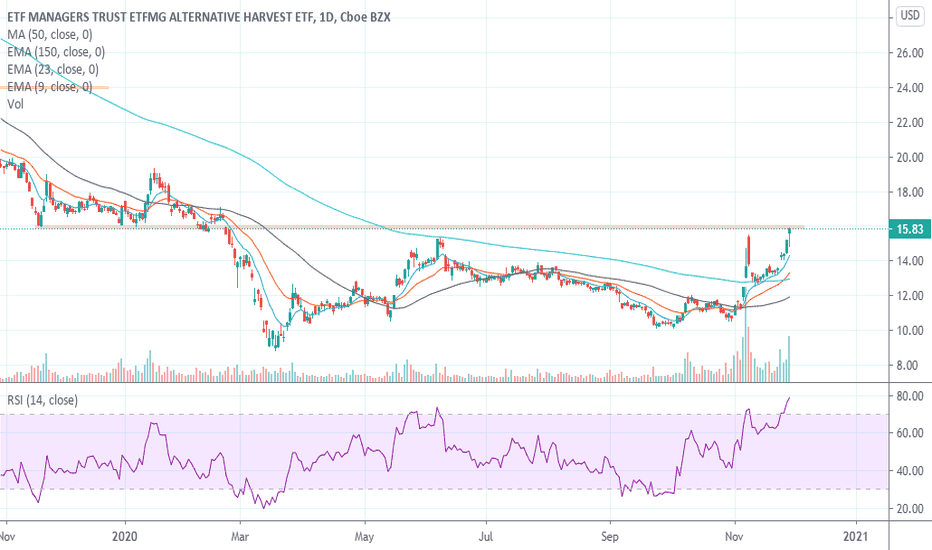This screenshot has height=550, width=932.
Task: Select the EMA (150, close, 0) indicator label
Action: click(56, 52)
